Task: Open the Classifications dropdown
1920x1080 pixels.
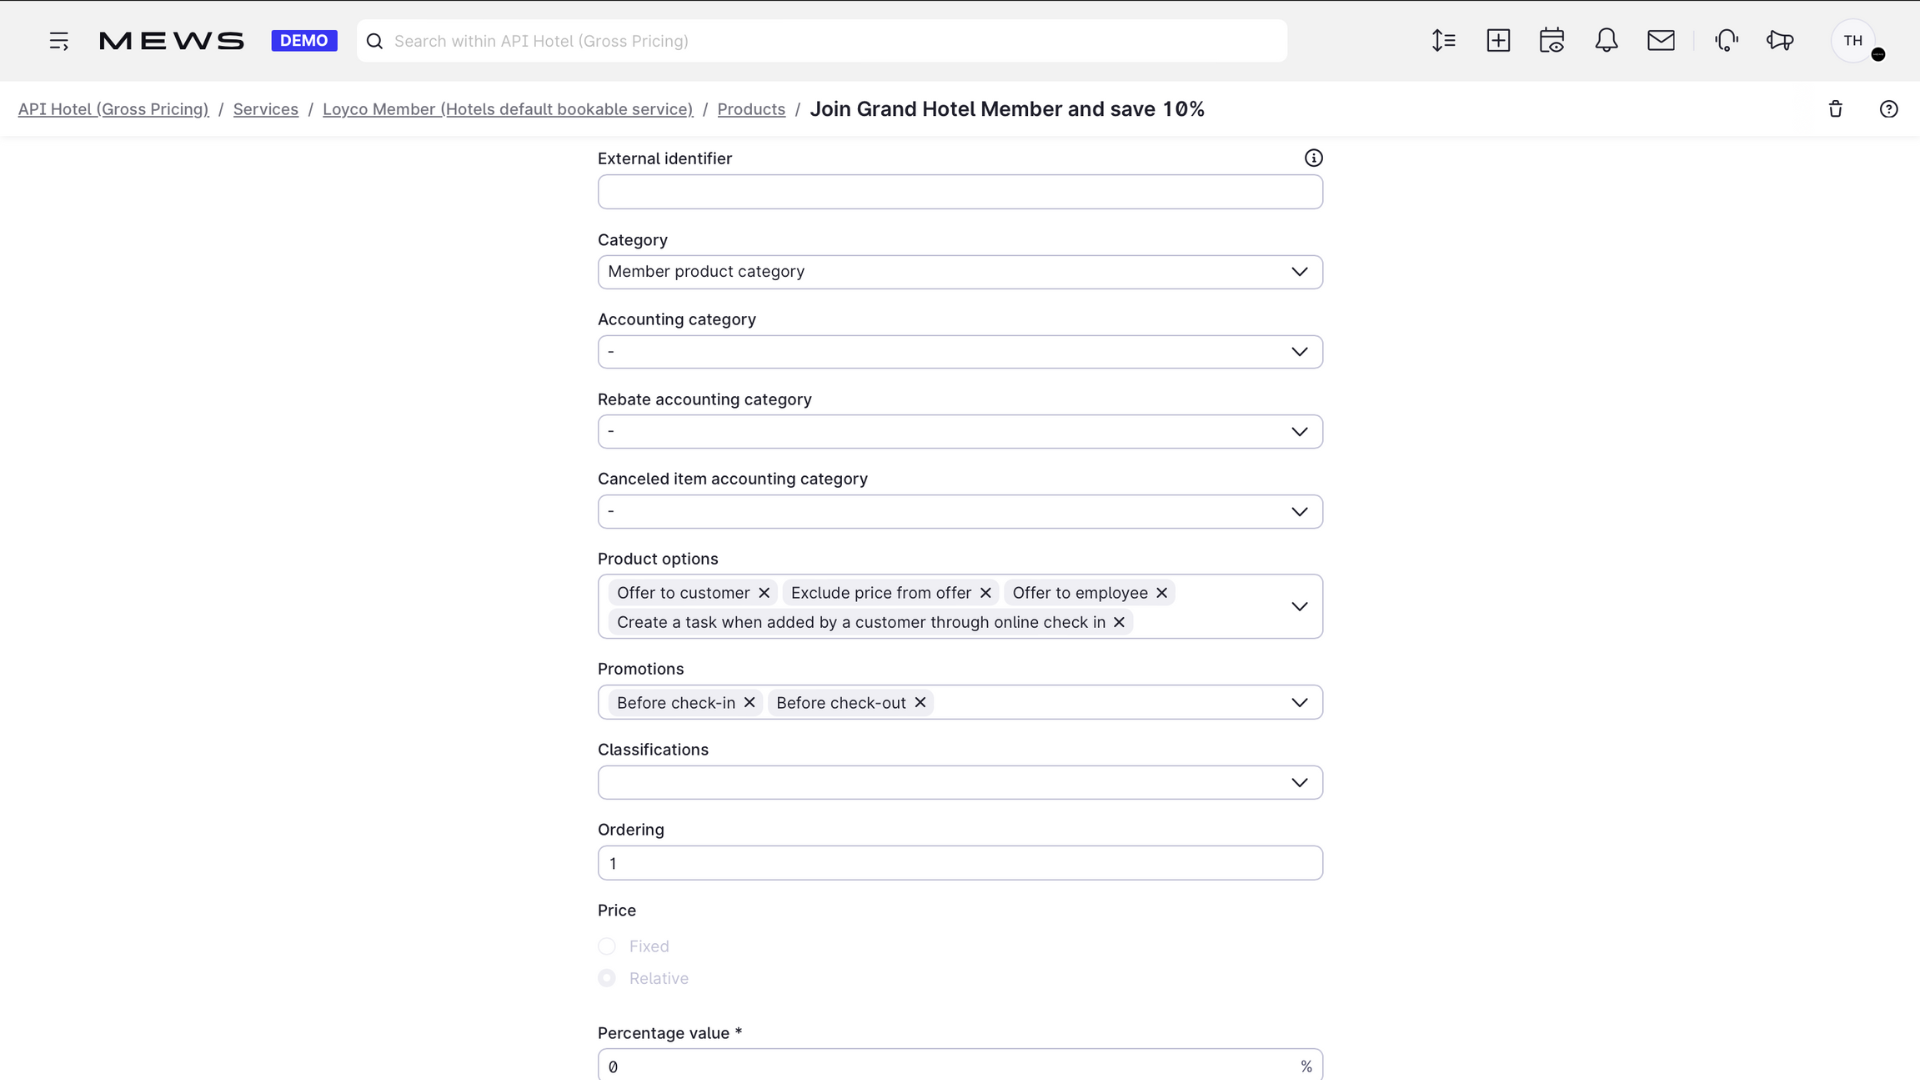Action: tap(960, 782)
